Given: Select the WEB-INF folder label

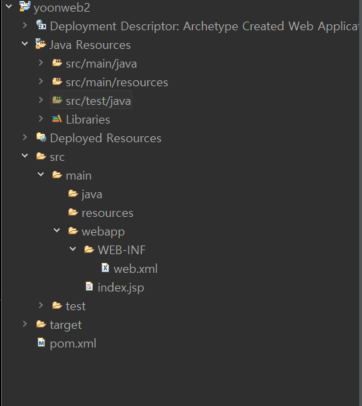Looking at the screenshot, I should [122, 250].
